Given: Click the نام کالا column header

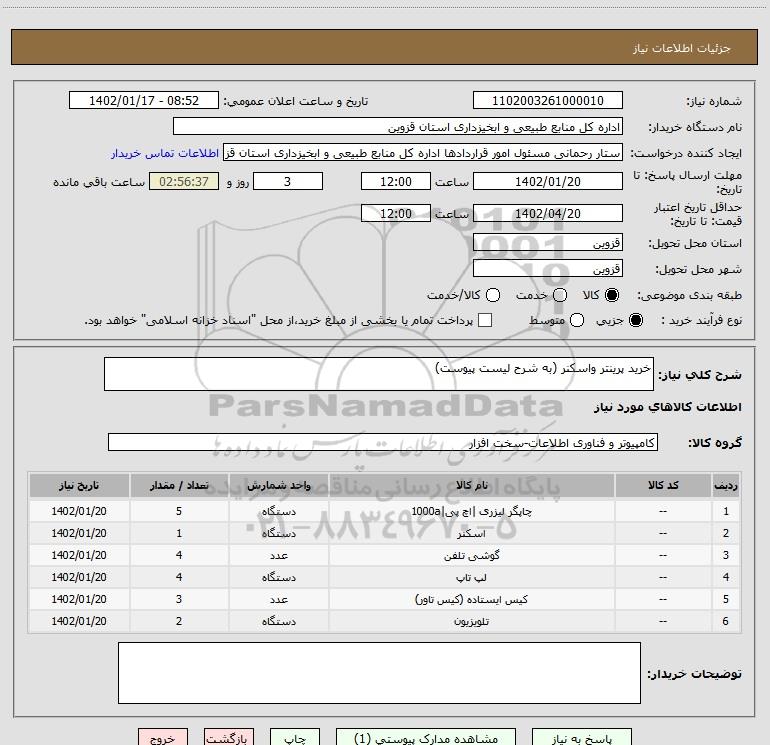Looking at the screenshot, I should pos(471,485).
